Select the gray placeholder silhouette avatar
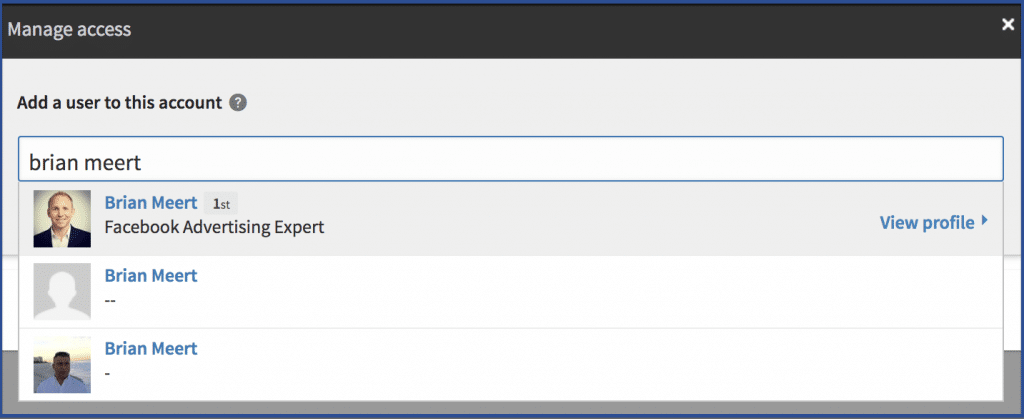 [62, 291]
